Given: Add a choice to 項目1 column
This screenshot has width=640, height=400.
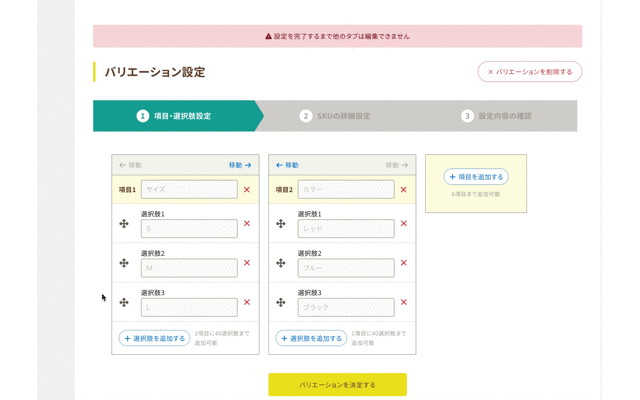Looking at the screenshot, I should point(154,338).
